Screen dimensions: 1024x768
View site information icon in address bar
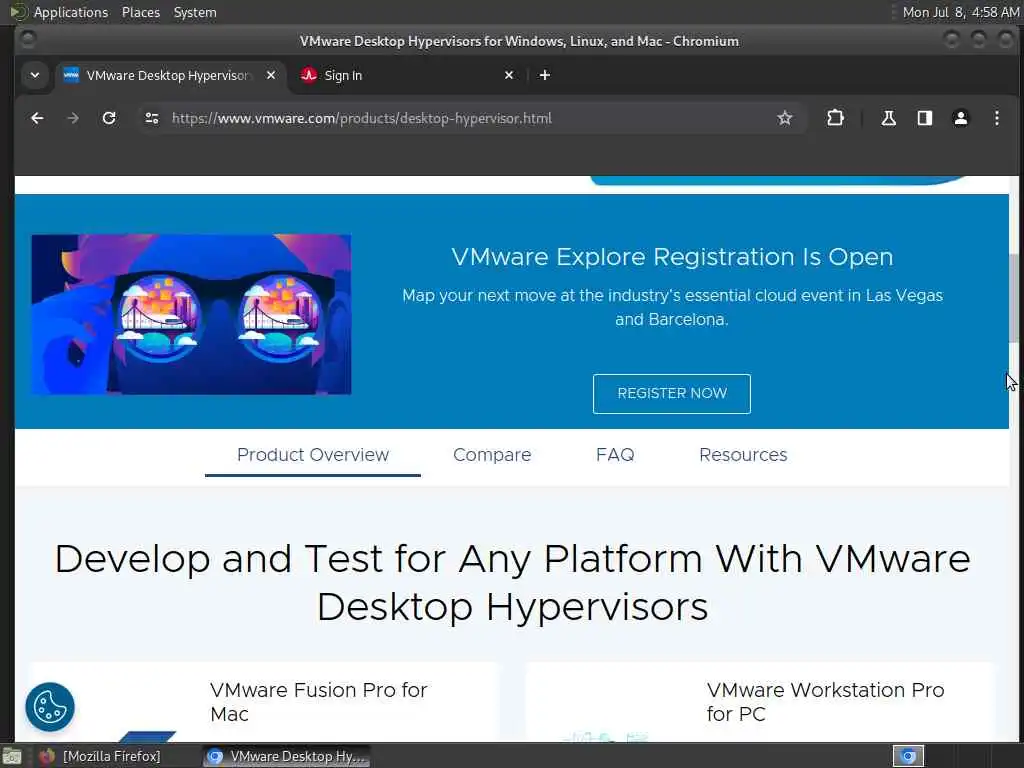(152, 118)
